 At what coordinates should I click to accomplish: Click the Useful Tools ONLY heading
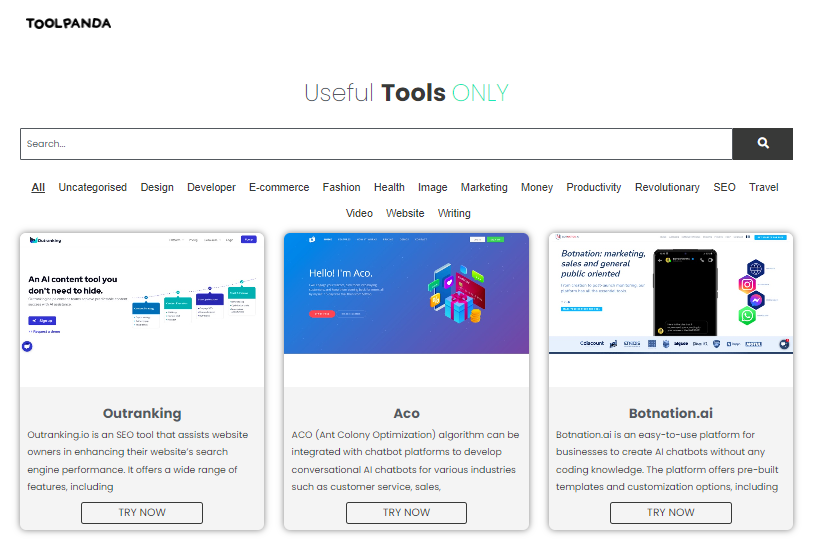click(x=406, y=93)
